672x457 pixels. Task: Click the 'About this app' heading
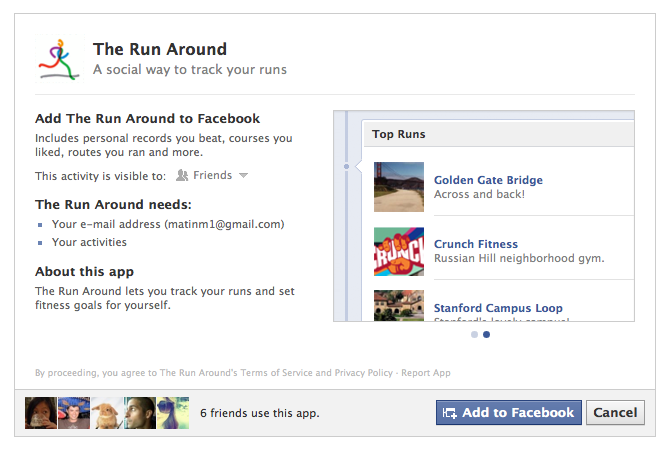(x=84, y=272)
